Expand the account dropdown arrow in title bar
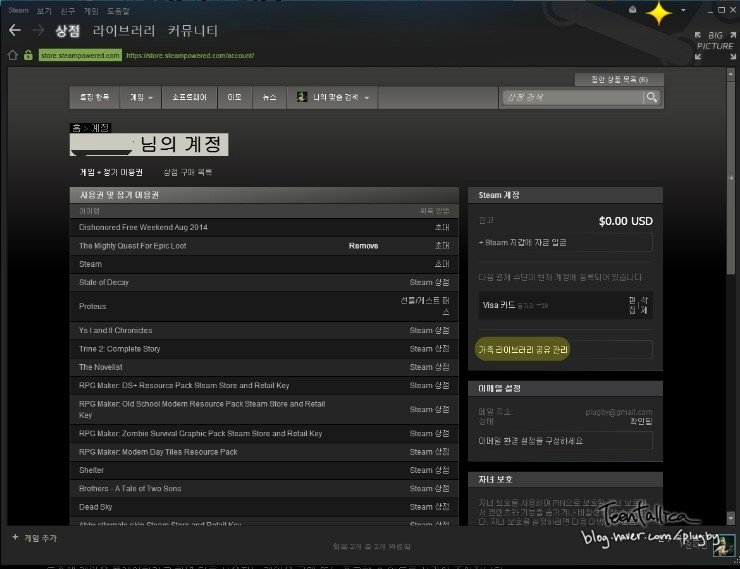Screen dimensions: 740x569 (x=683, y=10)
